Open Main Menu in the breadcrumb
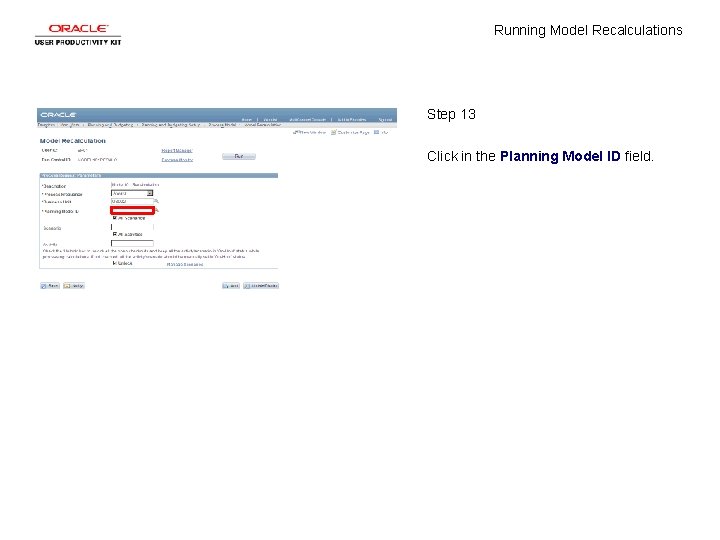 click(x=70, y=125)
